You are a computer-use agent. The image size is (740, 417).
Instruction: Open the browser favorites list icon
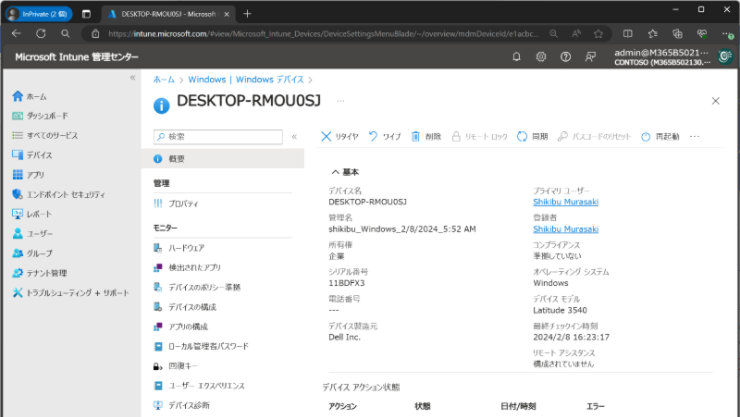coord(653,34)
